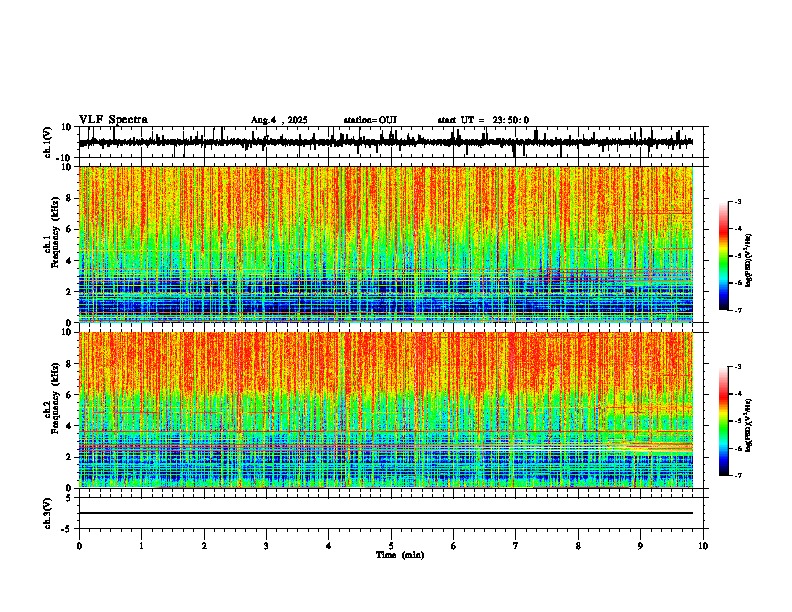Screen dimensions: 792x612
Task: Click the upper colorbar's log(PSD) label
Action: pyautogui.click(x=748, y=261)
